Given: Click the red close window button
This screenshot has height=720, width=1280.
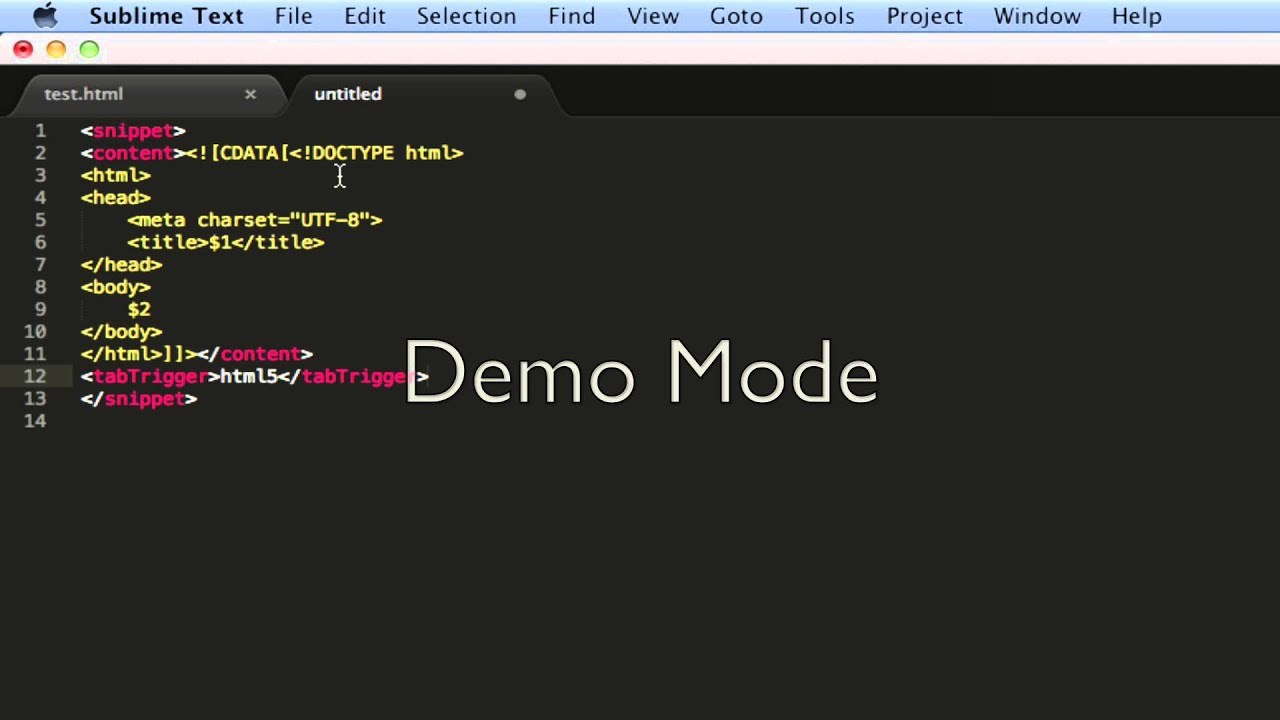Looking at the screenshot, I should [x=23, y=49].
